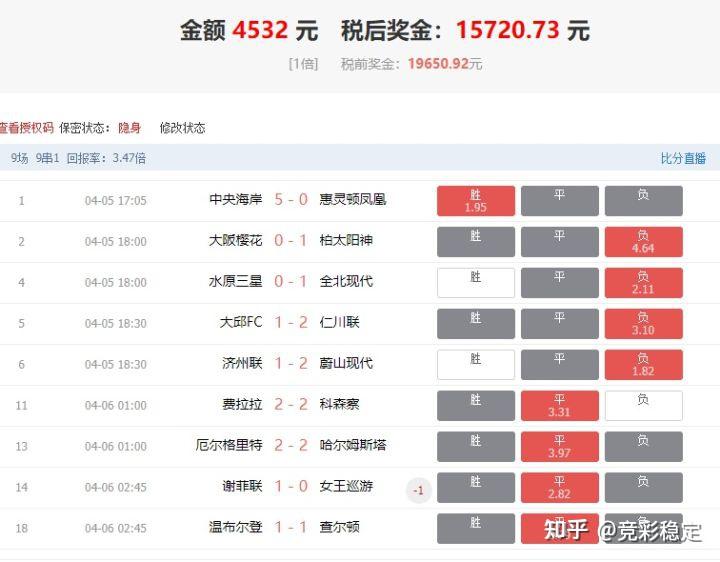
Task: Click the 仁川联 team name
Action: [339, 322]
